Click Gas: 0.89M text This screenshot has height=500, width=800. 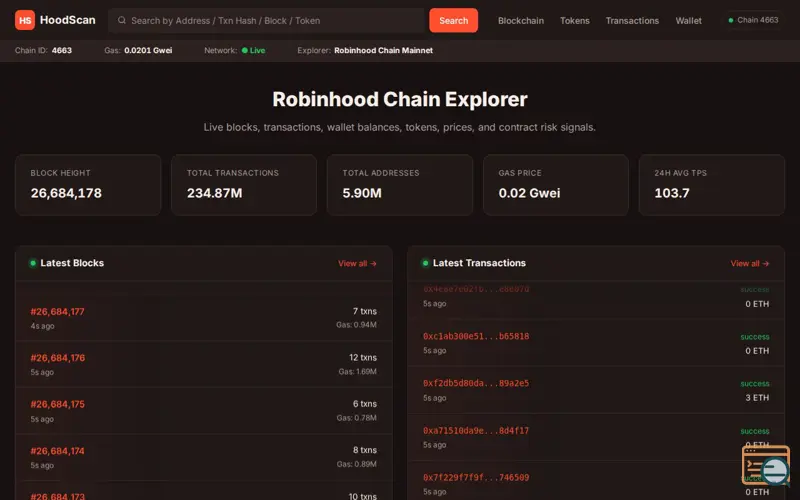click(x=357, y=465)
